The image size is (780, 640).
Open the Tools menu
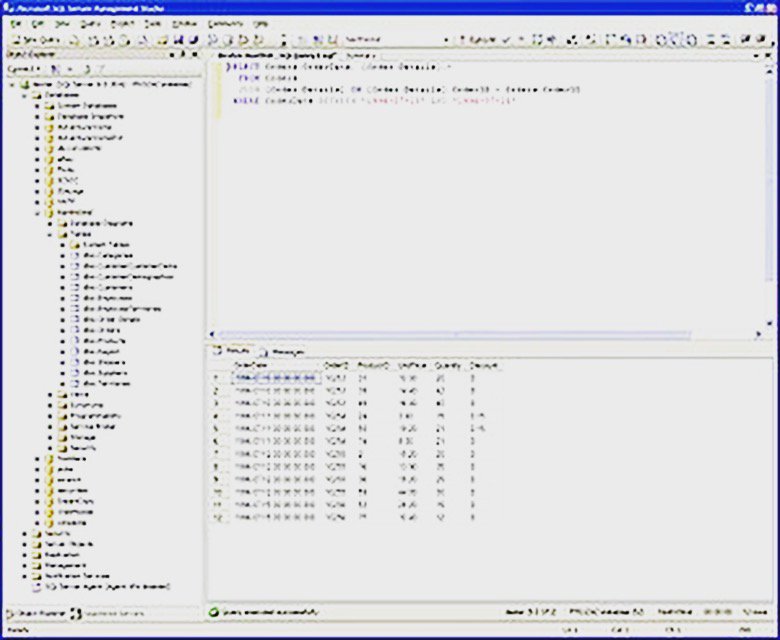pyautogui.click(x=153, y=24)
